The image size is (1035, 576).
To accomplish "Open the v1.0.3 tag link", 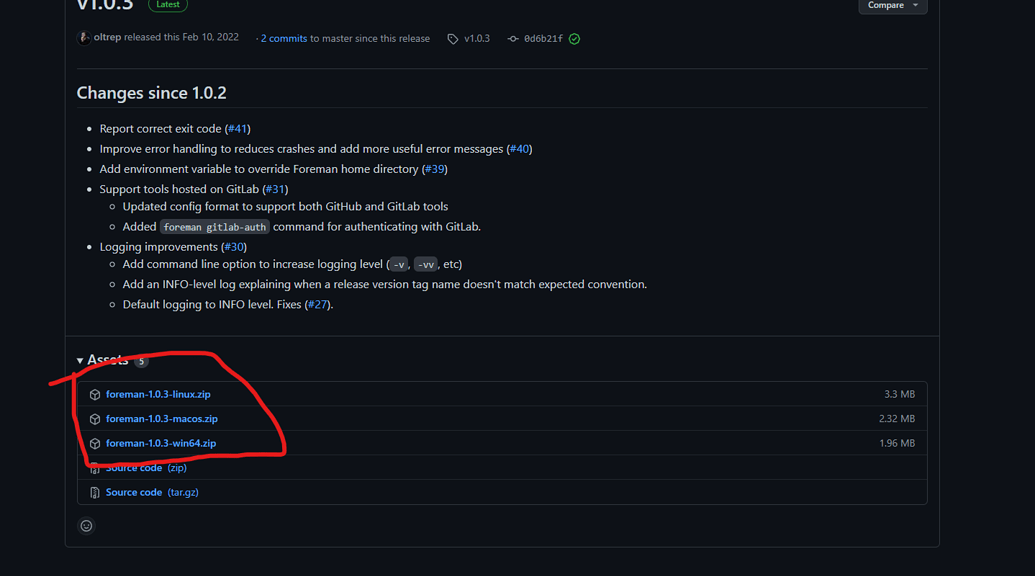I will pyautogui.click(x=477, y=38).
